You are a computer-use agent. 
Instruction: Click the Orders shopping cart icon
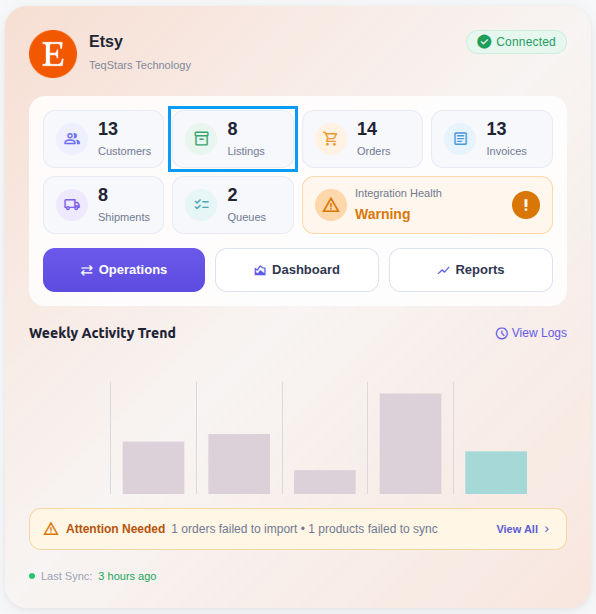(331, 139)
